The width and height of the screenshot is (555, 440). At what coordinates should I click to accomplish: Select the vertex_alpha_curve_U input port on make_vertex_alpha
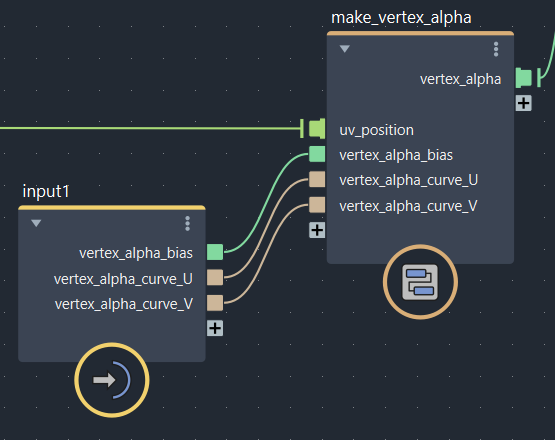[x=317, y=179]
